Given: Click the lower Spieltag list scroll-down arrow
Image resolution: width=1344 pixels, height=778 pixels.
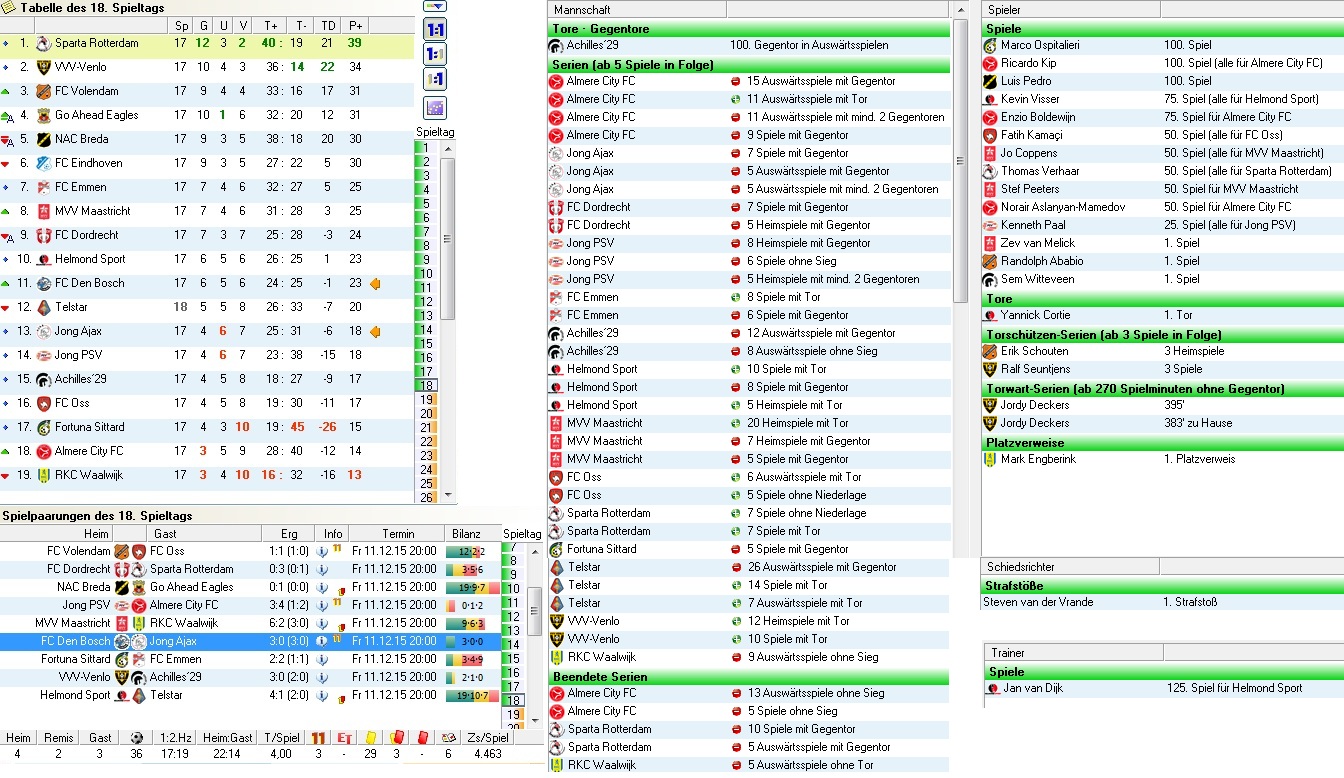Looking at the screenshot, I should point(534,719).
